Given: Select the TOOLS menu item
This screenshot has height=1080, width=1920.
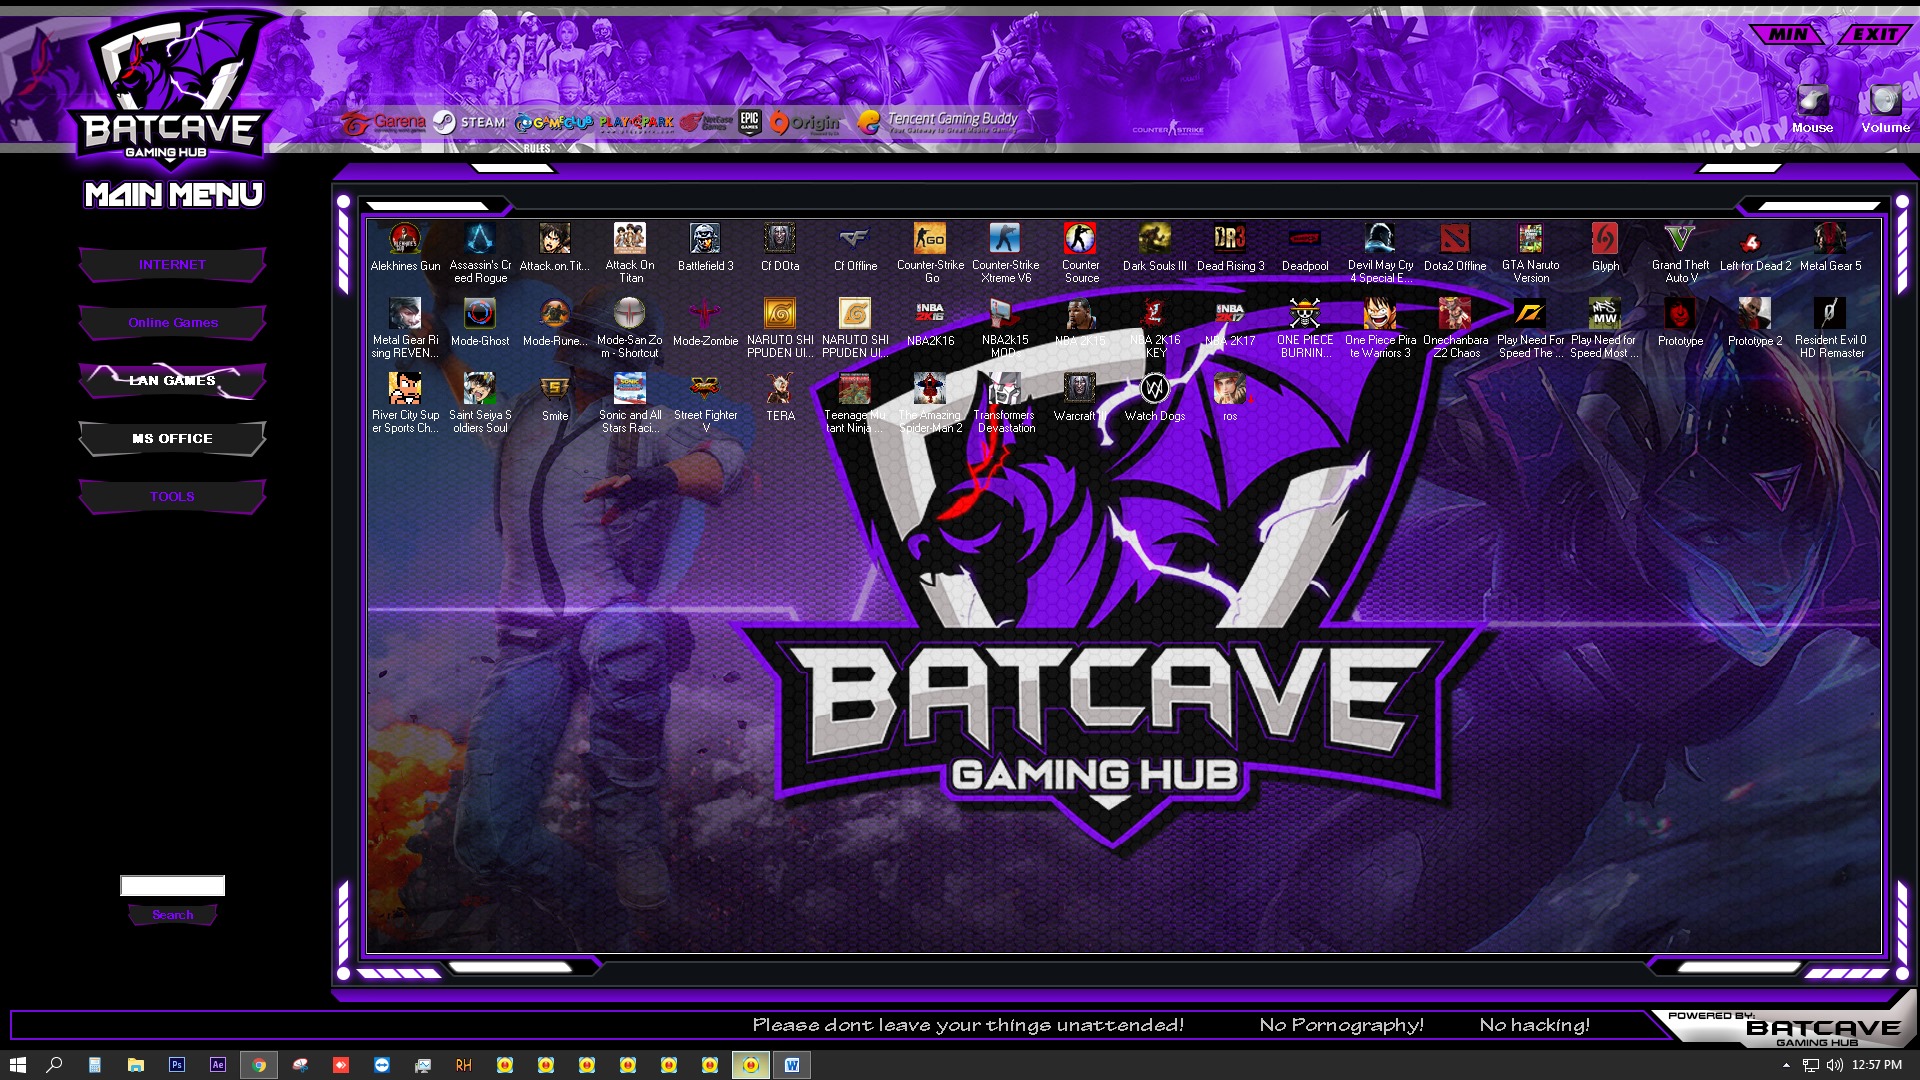Looking at the screenshot, I should tap(172, 497).
